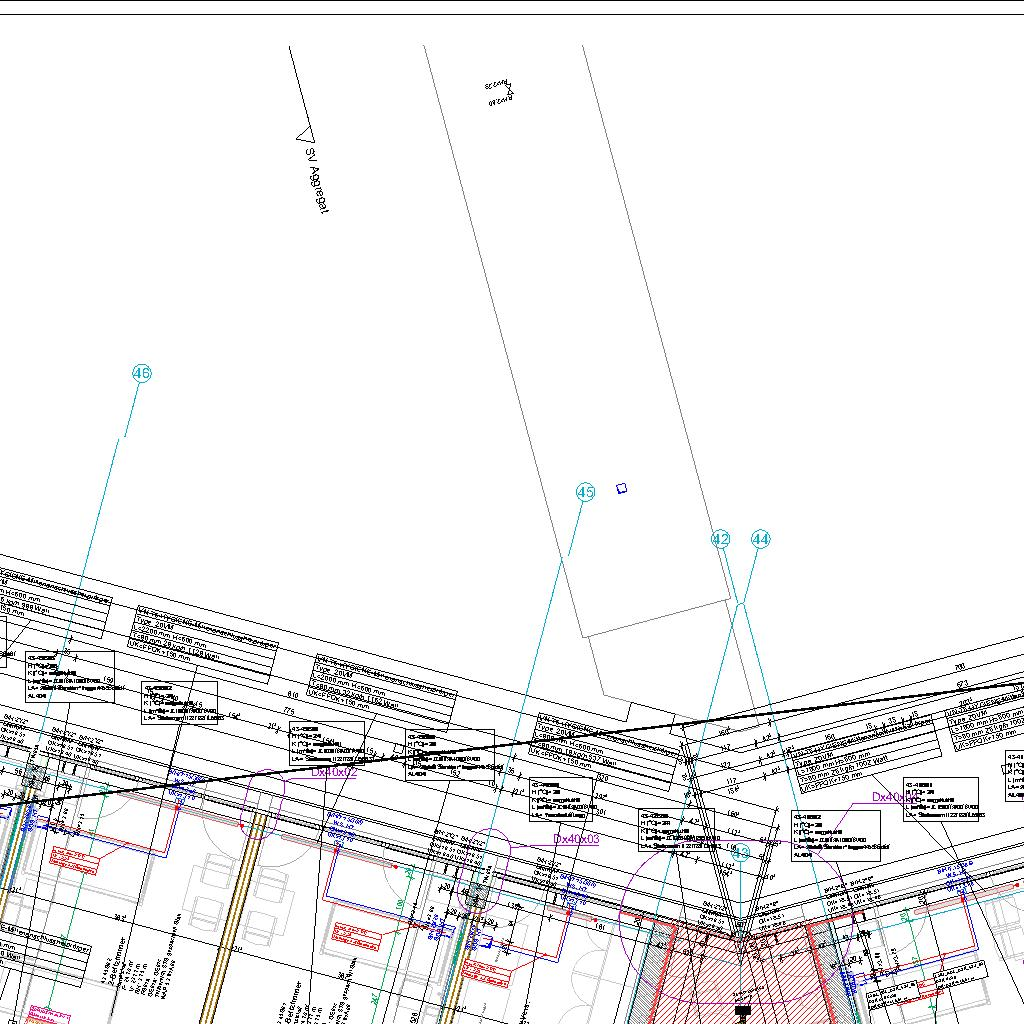This screenshot has height=1024, width=1024.
Task: Click the triangle marker above SV Aggregat
Action: click(x=304, y=133)
